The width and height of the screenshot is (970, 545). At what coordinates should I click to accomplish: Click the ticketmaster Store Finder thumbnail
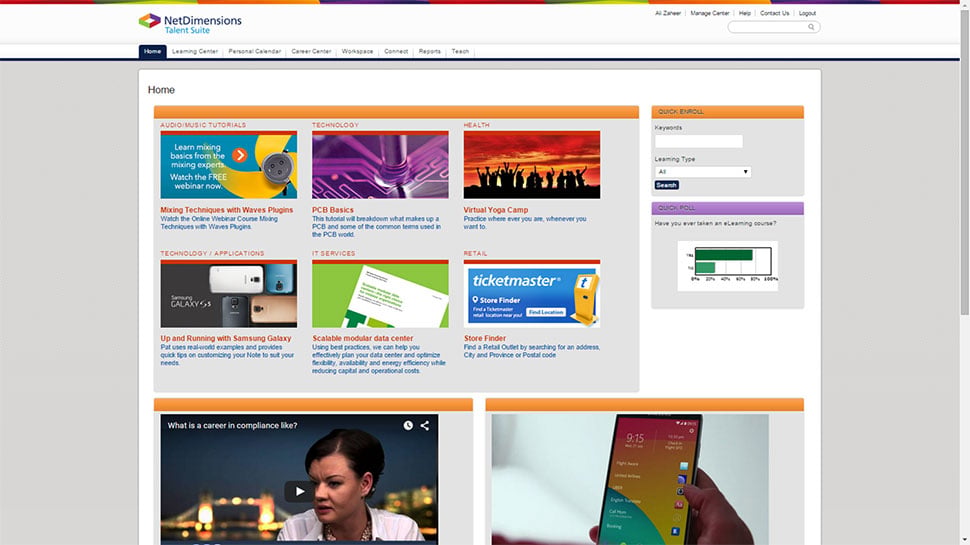pyautogui.click(x=532, y=294)
